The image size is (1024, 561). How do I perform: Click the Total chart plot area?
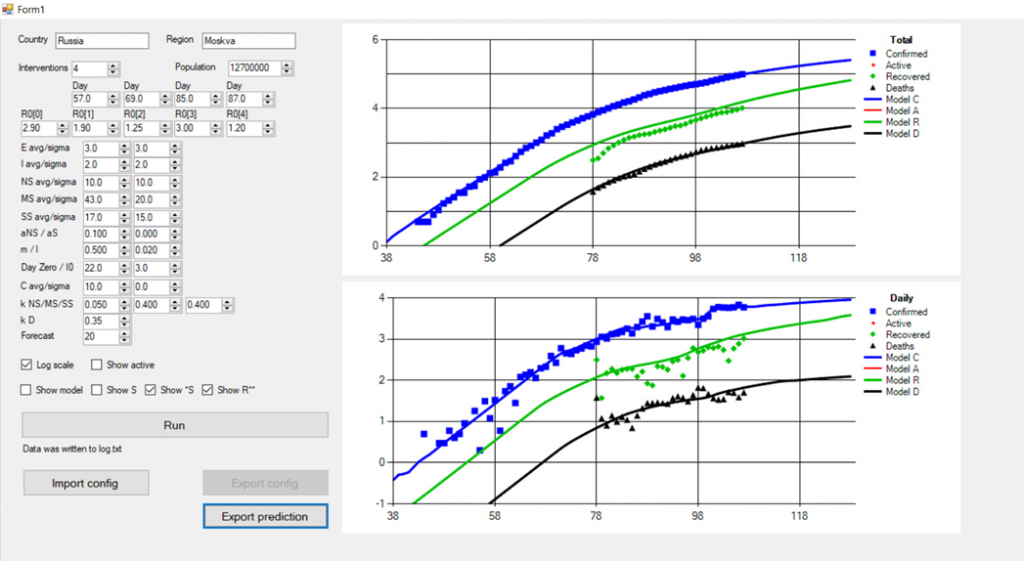[620, 142]
